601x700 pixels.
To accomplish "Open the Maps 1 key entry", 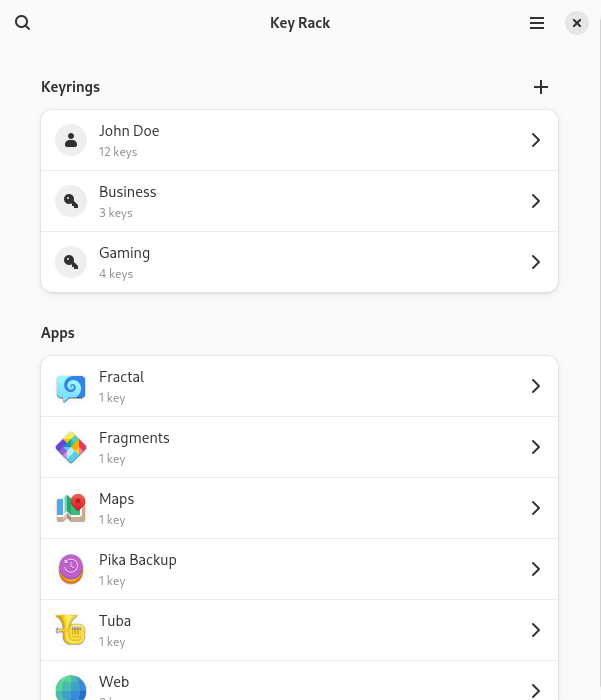I will pyautogui.click(x=299, y=508).
